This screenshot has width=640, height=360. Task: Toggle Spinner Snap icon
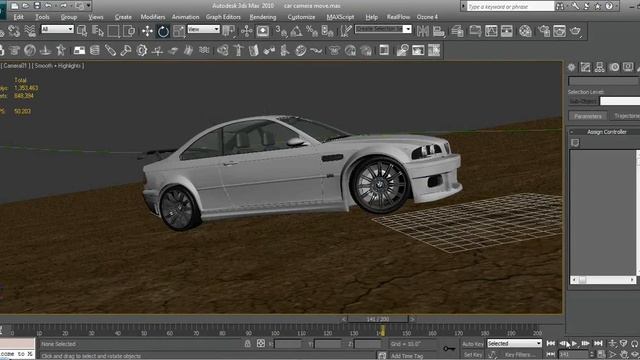(327, 31)
